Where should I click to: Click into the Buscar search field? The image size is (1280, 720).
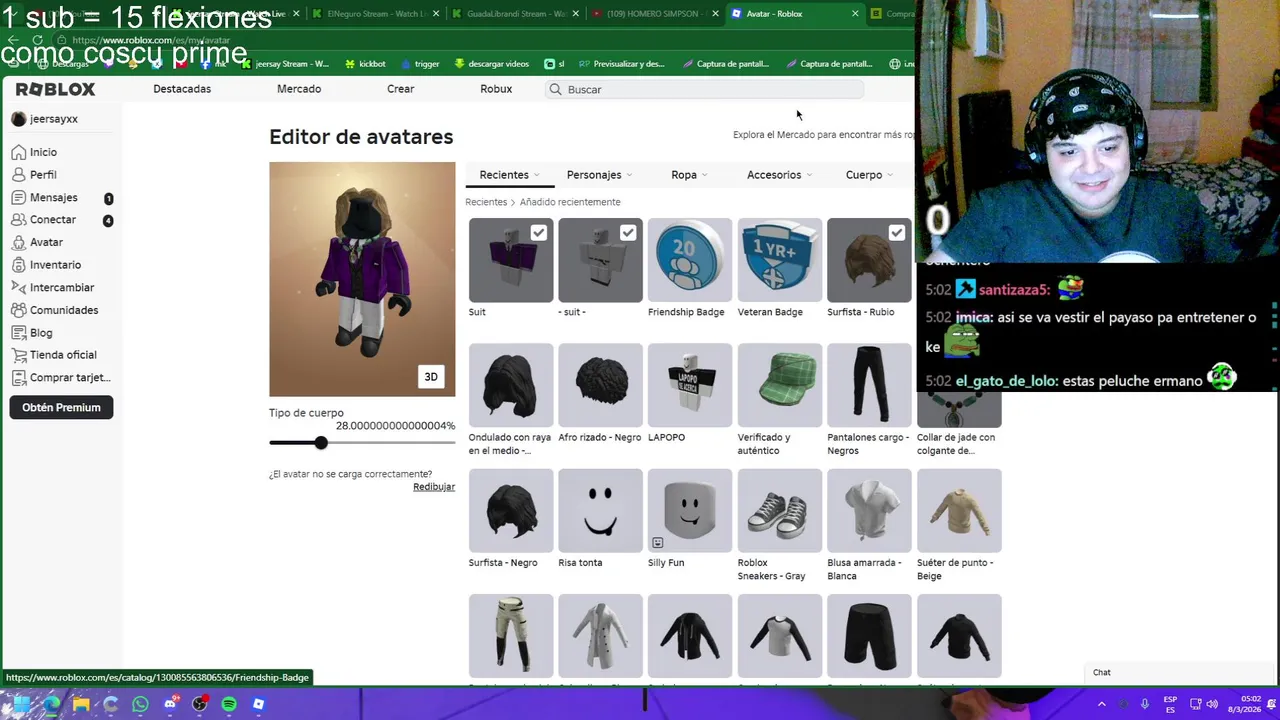click(x=705, y=89)
